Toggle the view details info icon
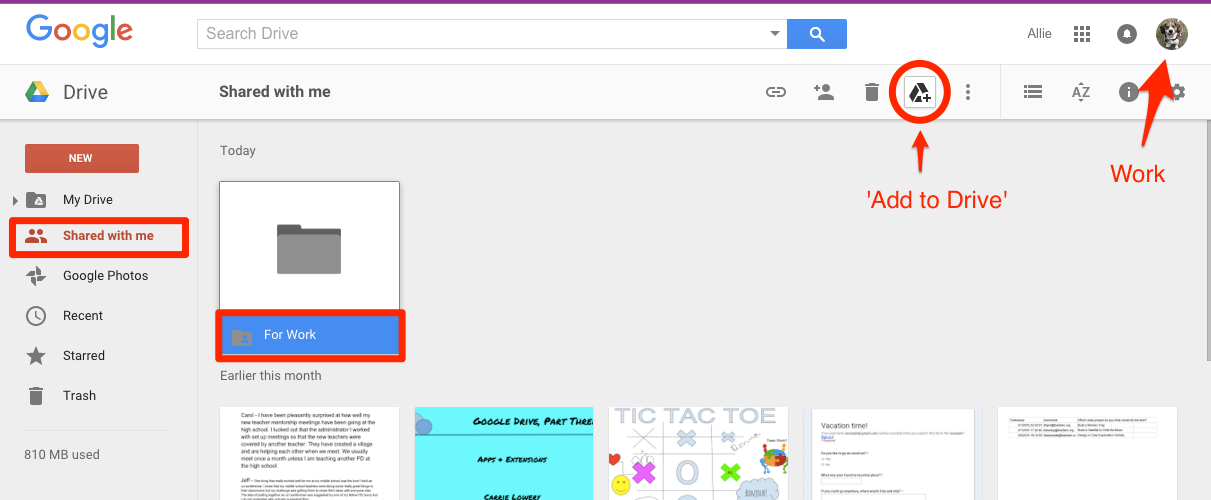This screenshot has width=1211, height=500. [x=1129, y=92]
